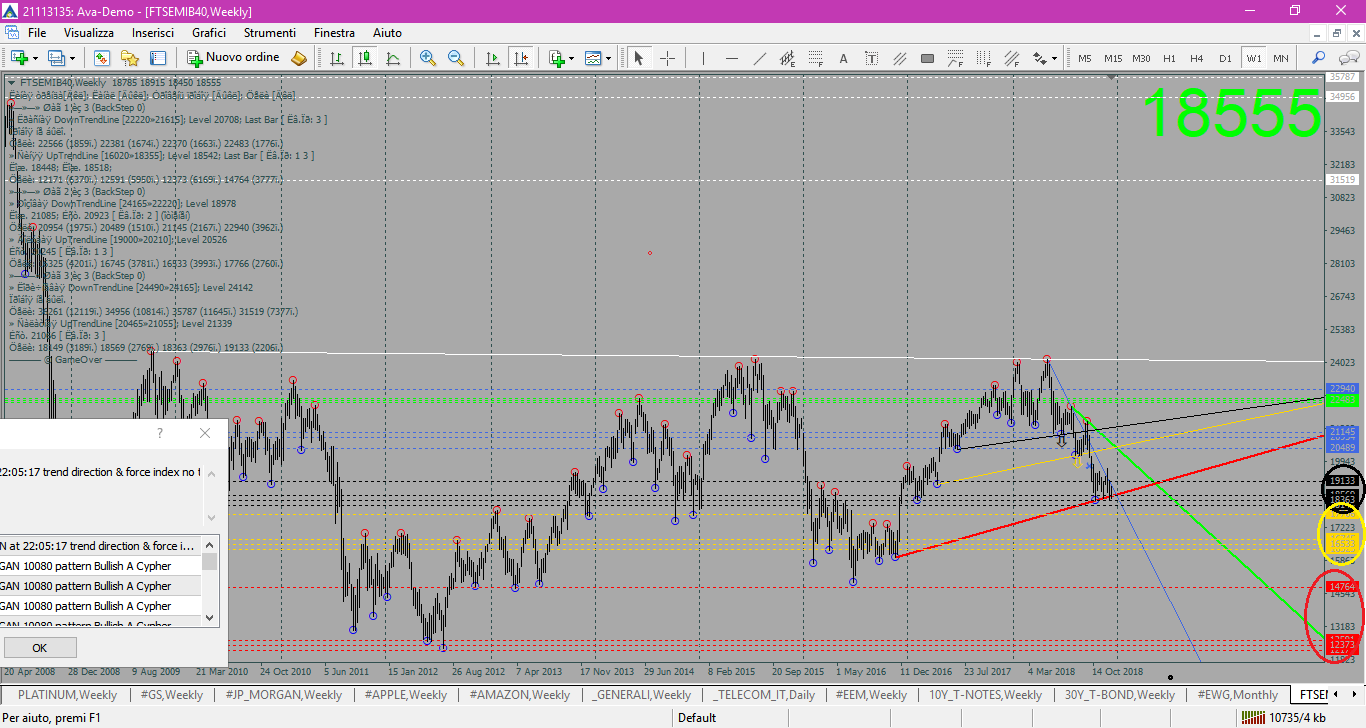Image resolution: width=1366 pixels, height=728 pixels.
Task: Switch to bar chart display
Action: (337, 58)
